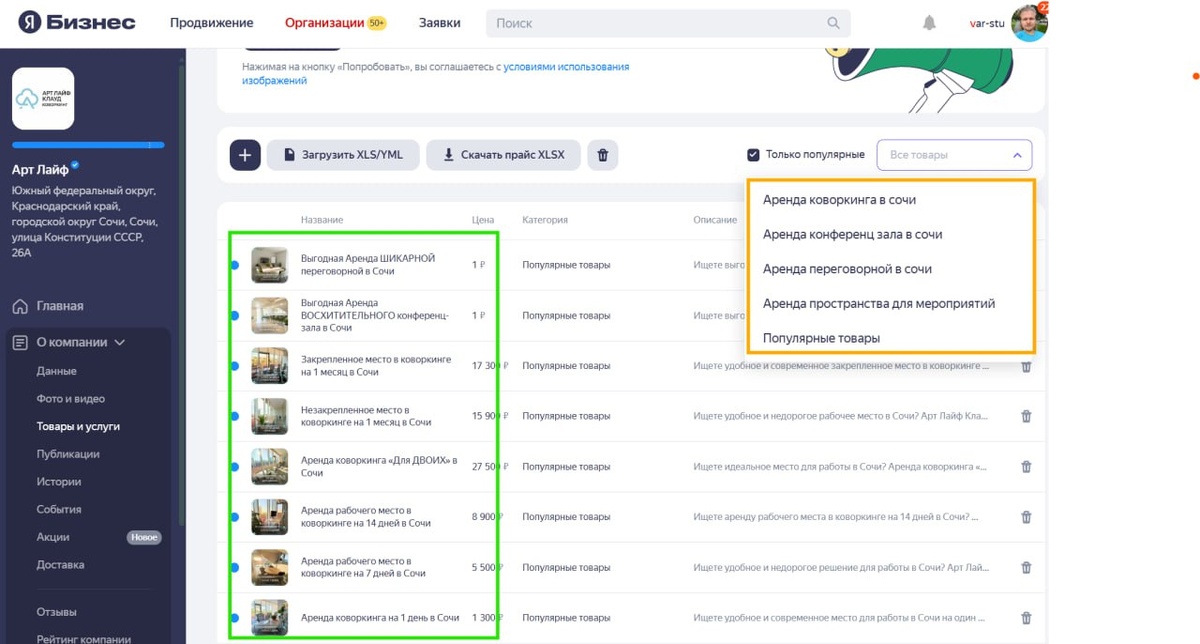The width and height of the screenshot is (1200, 644).
Task: Open the Организации top menu
Action: pyautogui.click(x=324, y=23)
